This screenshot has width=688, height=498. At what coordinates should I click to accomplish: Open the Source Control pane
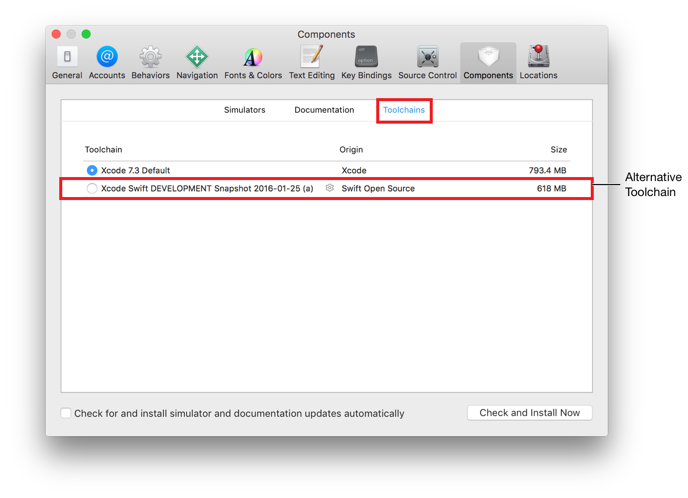click(x=427, y=63)
